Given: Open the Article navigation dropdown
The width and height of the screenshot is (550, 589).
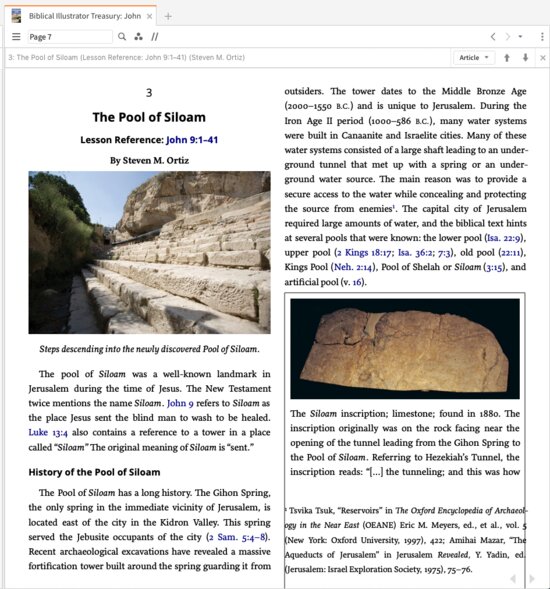Looking at the screenshot, I should [474, 57].
